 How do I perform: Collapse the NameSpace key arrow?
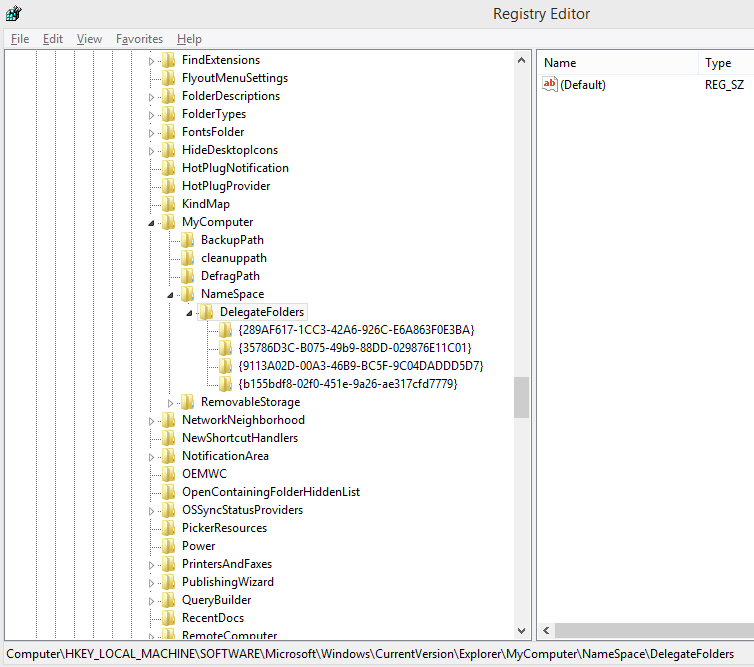[172, 295]
